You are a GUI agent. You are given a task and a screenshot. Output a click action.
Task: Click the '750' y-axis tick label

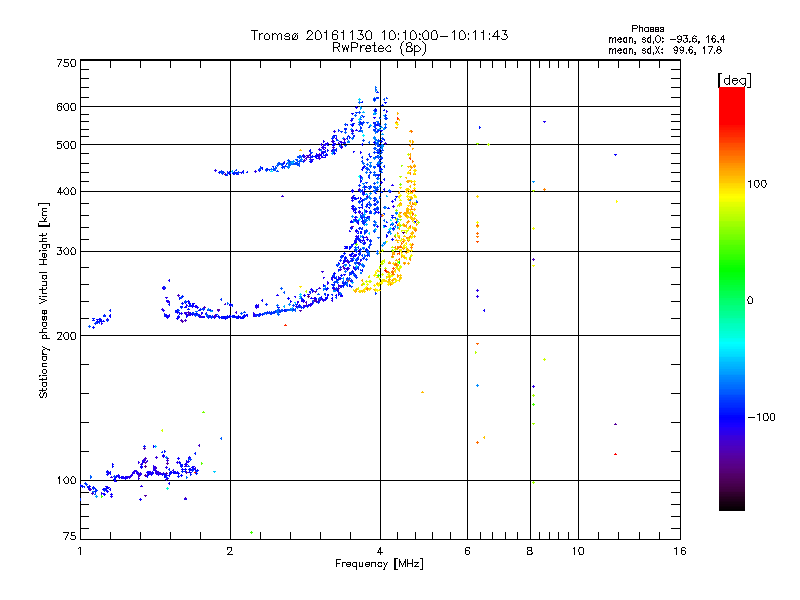(x=66, y=63)
